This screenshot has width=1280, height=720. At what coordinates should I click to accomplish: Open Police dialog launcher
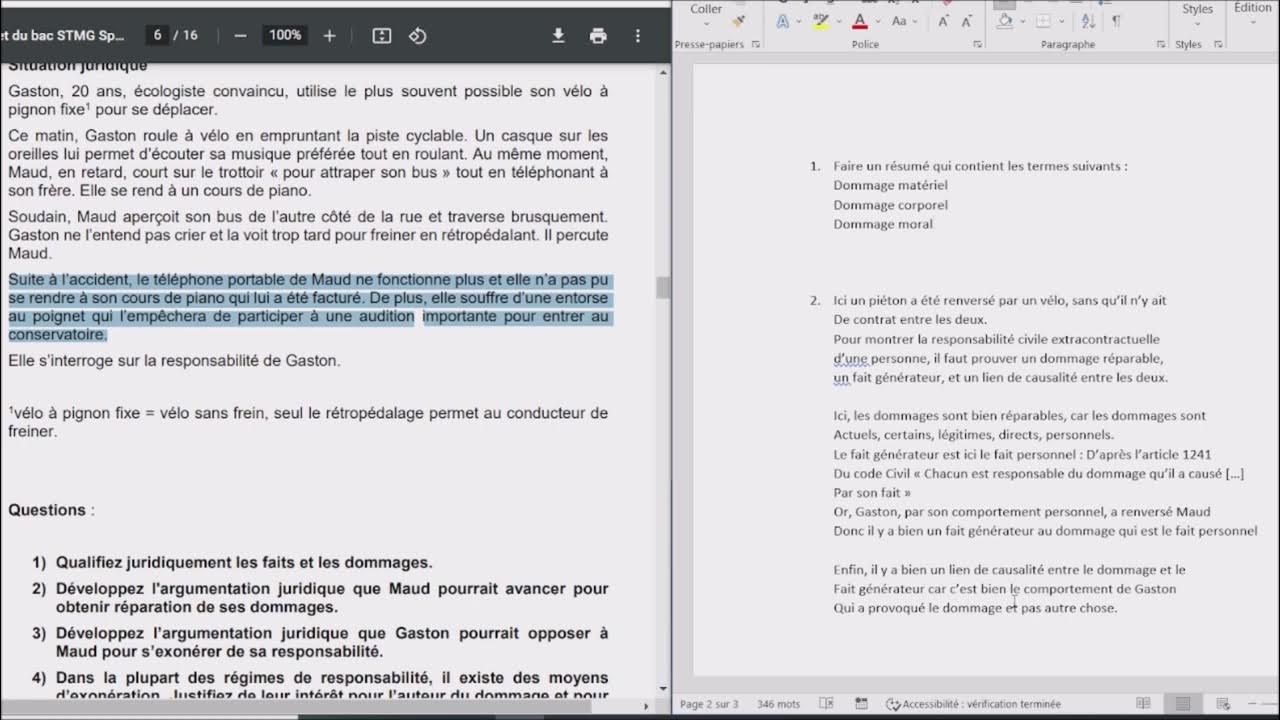977,45
